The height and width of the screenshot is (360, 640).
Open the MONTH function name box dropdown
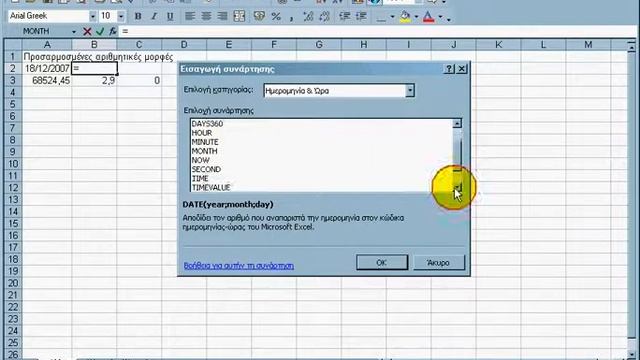[x=74, y=31]
